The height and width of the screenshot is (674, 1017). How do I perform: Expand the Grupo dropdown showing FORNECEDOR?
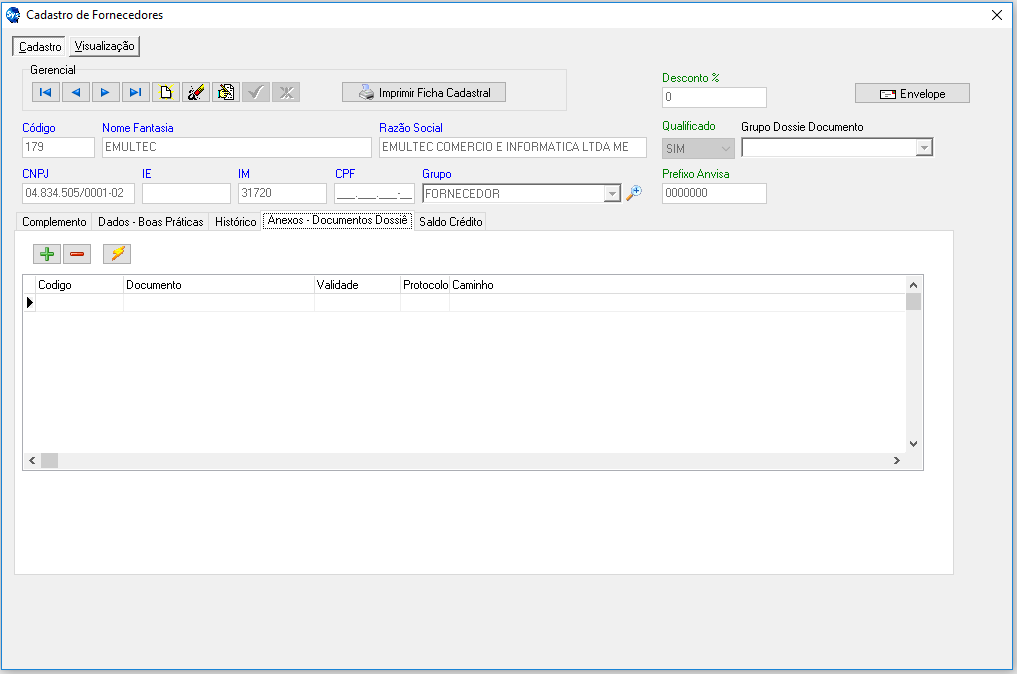(612, 194)
